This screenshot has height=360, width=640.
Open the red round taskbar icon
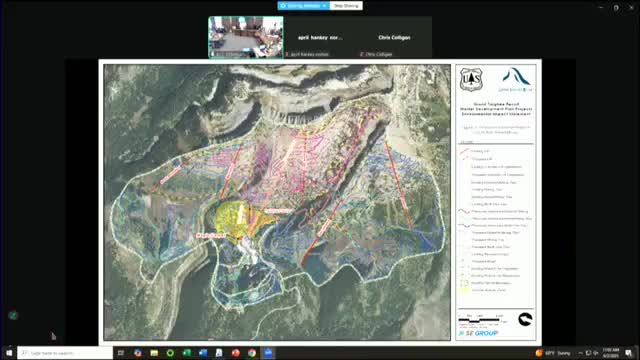click(x=236, y=353)
